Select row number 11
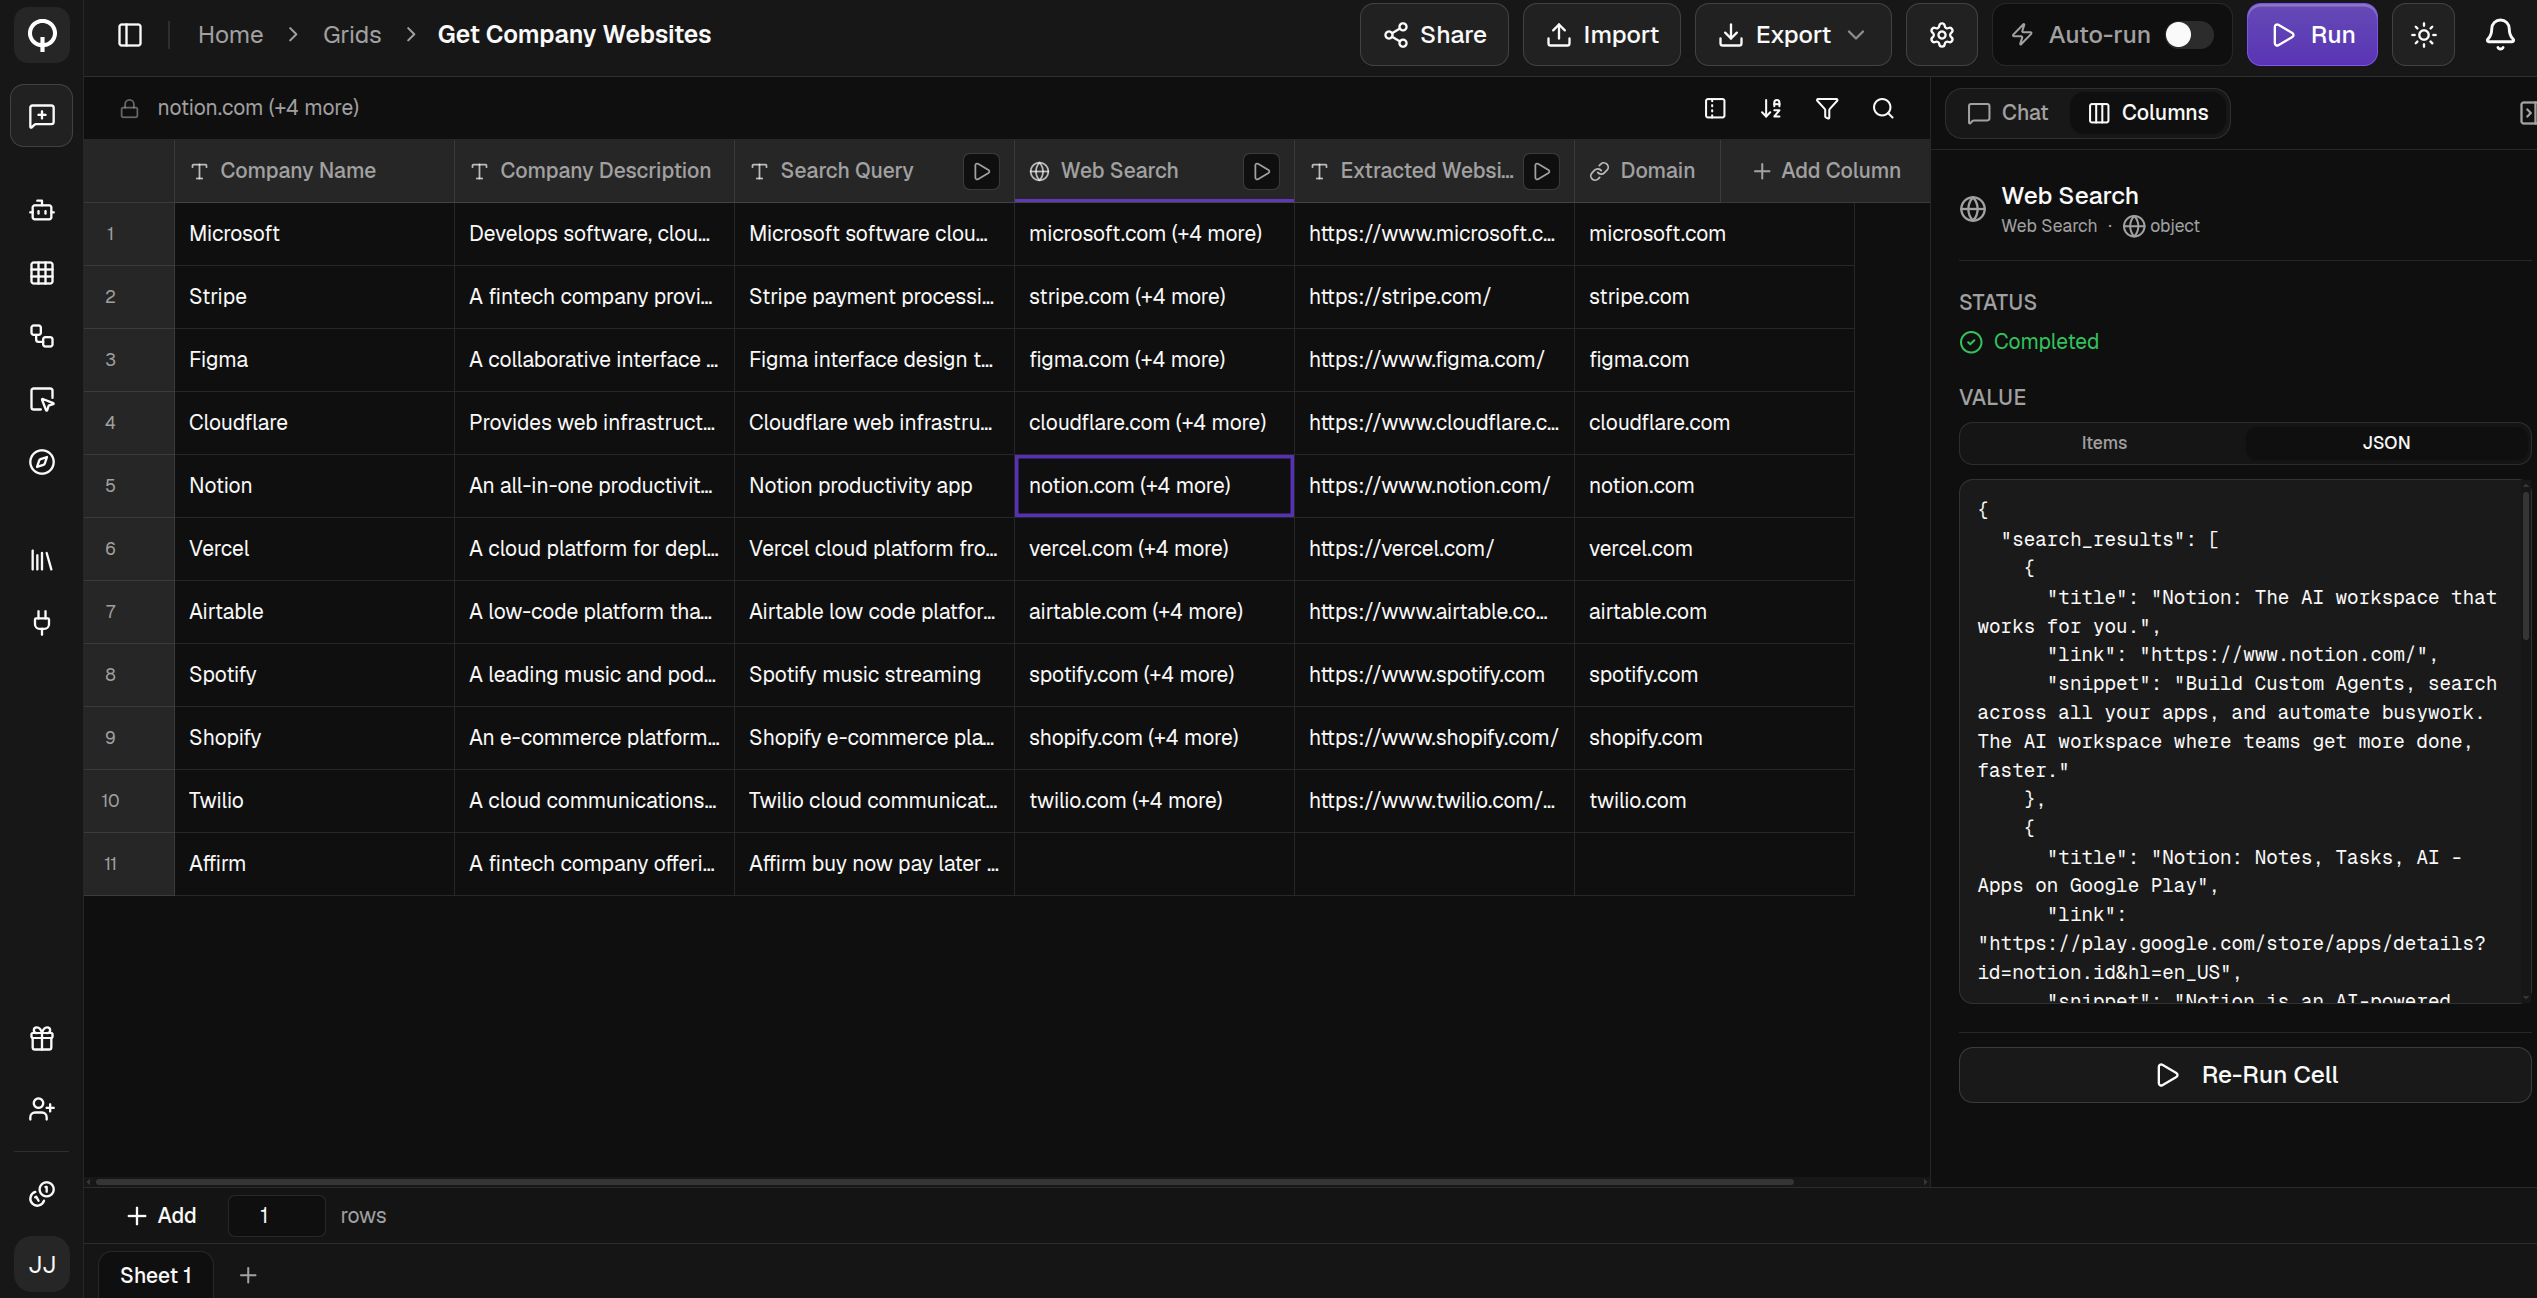Image resolution: width=2537 pixels, height=1298 pixels. (x=129, y=864)
